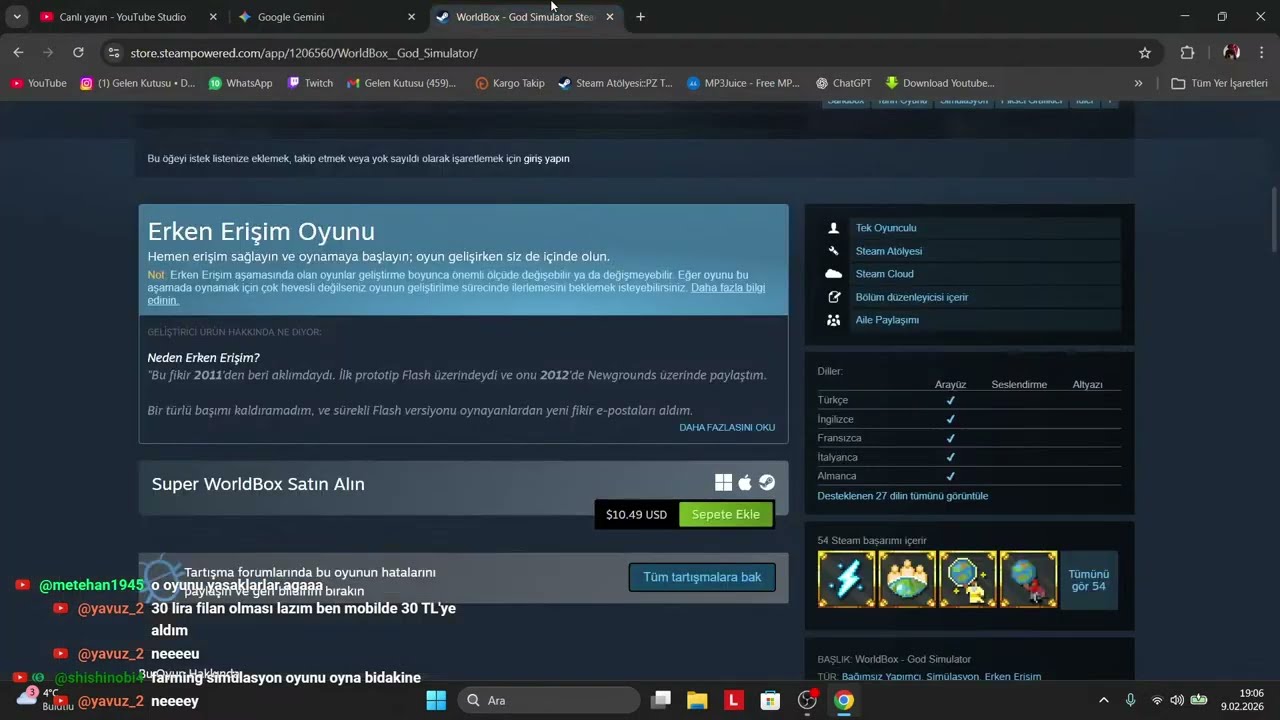
Task: Click the giriş yapın sign-in link
Action: [546, 159]
